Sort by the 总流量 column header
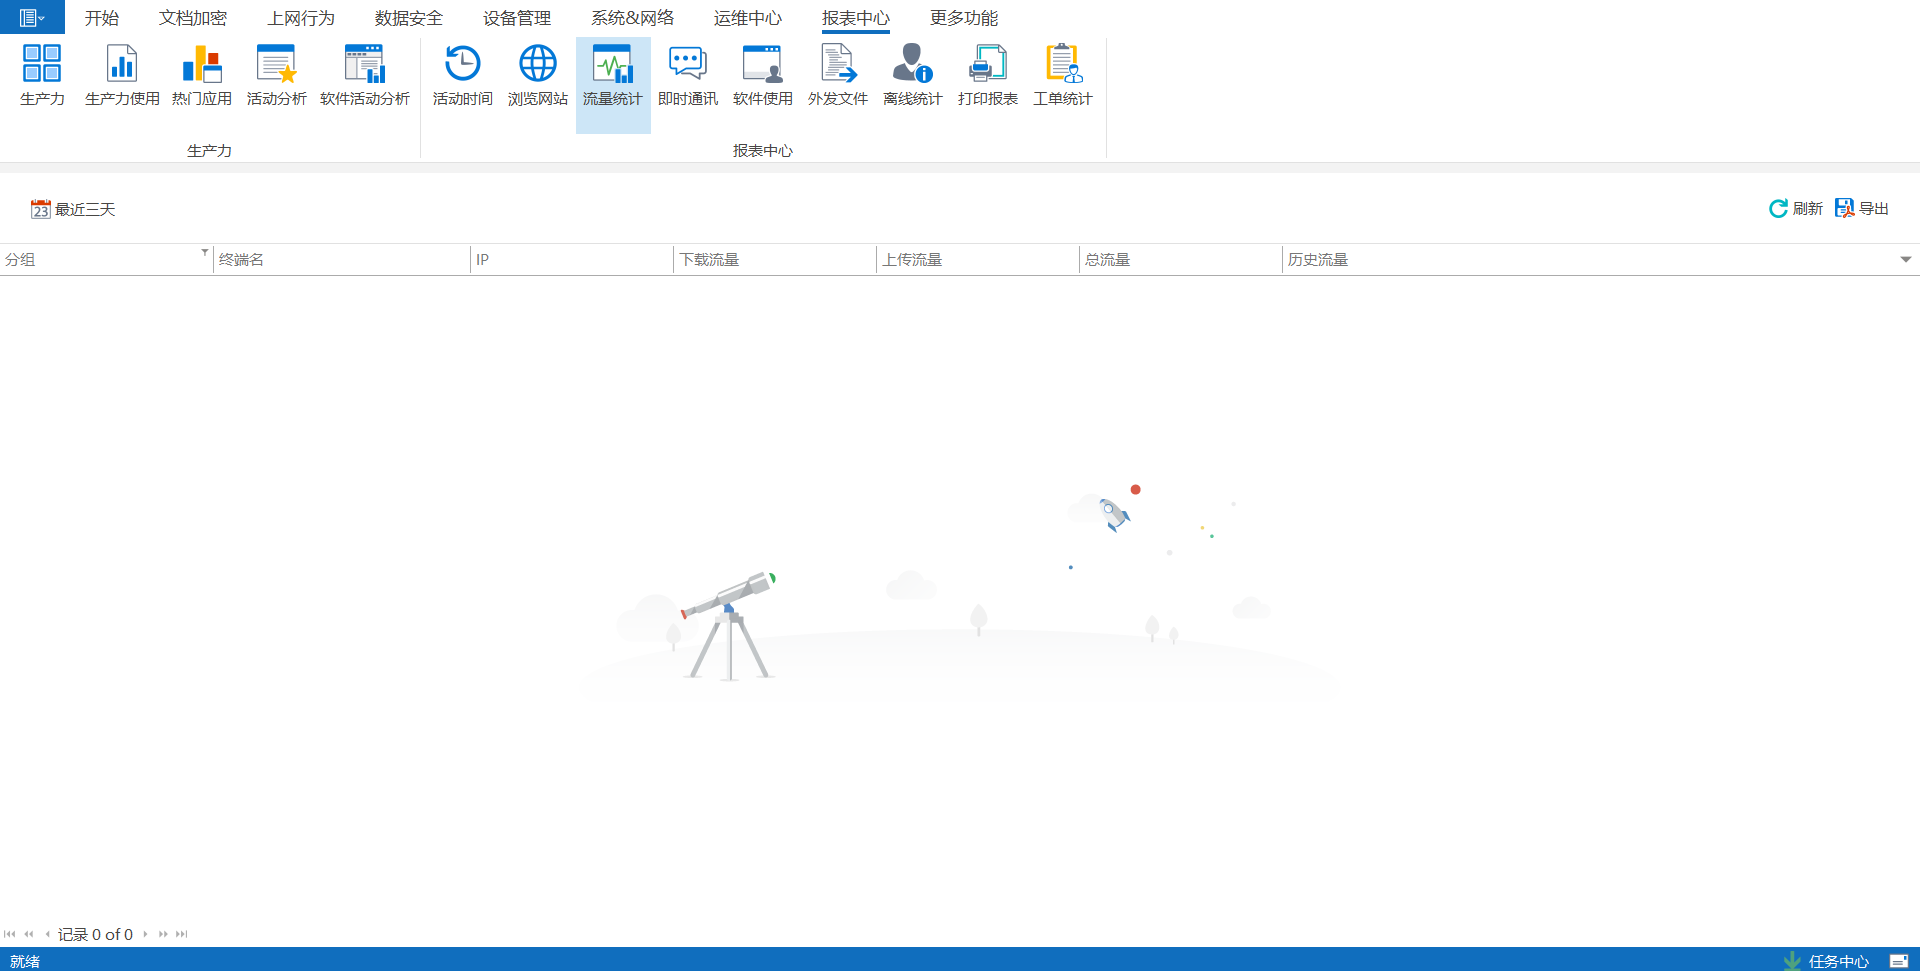The height and width of the screenshot is (971, 1920). click(x=1180, y=260)
